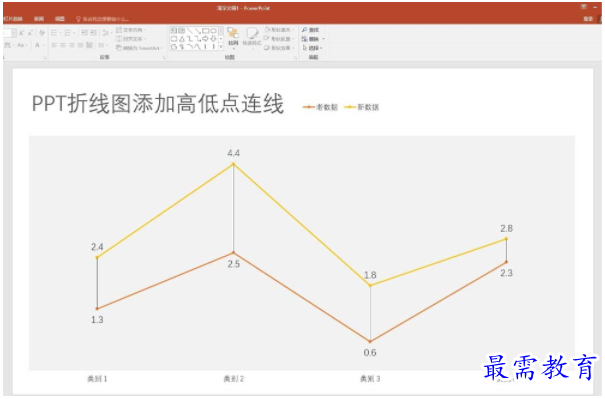605x399 pixels.
Task: Select the Rectangle shape in shapes gallery
Action: pos(205,30)
